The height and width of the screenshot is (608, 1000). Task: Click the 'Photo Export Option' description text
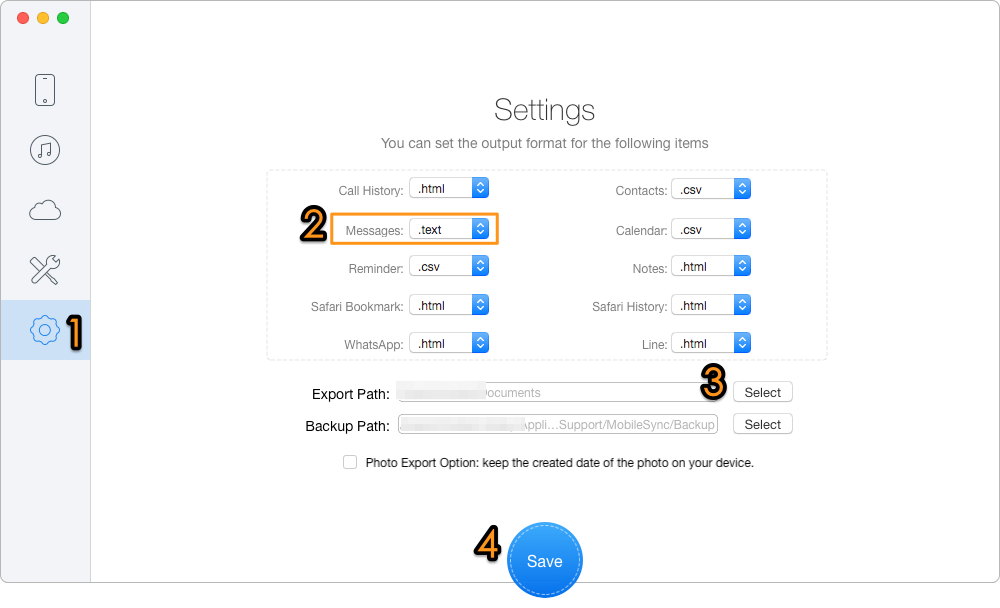(x=559, y=463)
